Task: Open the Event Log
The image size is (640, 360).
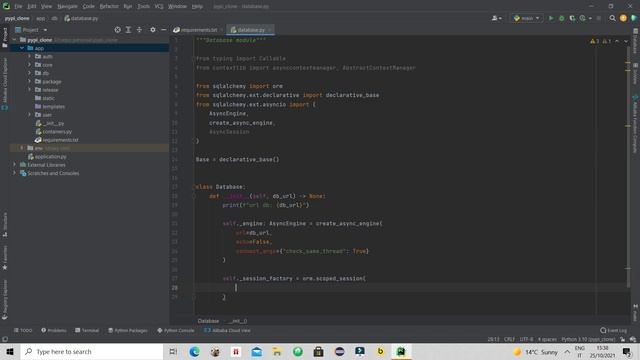Action: 613,330
